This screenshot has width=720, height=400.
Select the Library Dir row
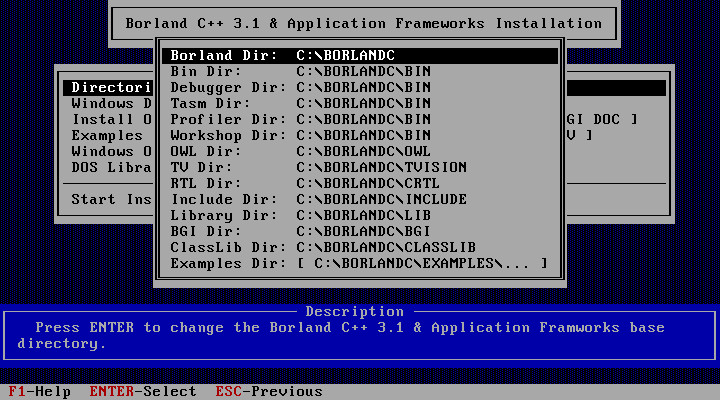[360, 216]
